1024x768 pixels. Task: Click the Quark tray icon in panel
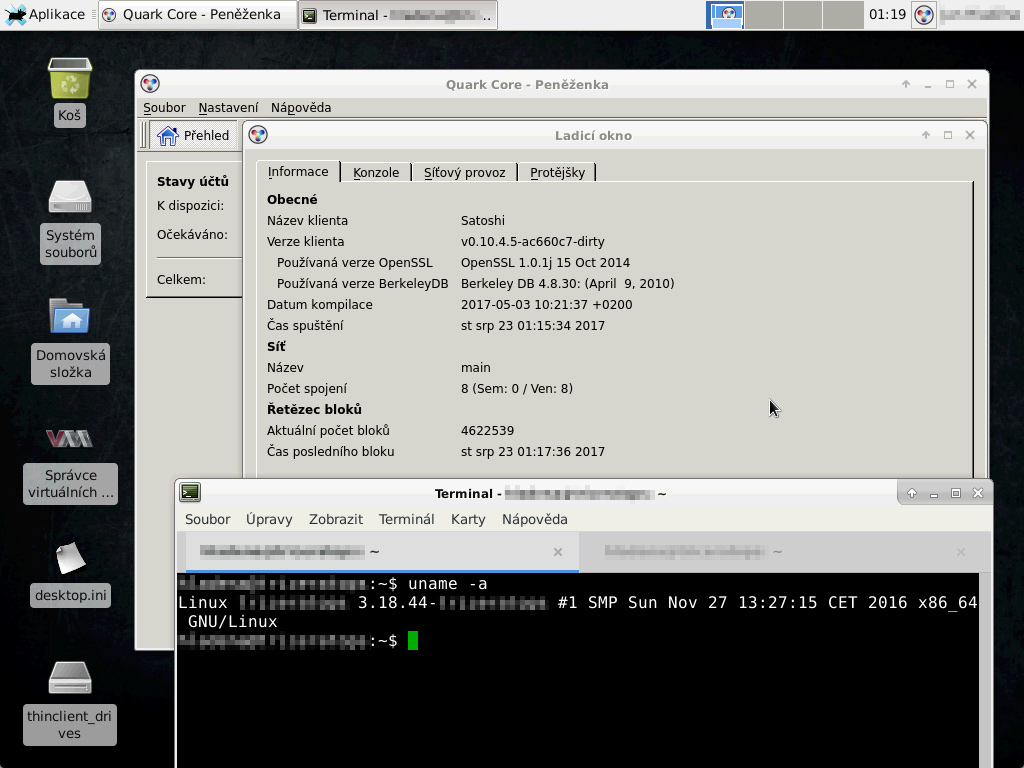(x=924, y=15)
